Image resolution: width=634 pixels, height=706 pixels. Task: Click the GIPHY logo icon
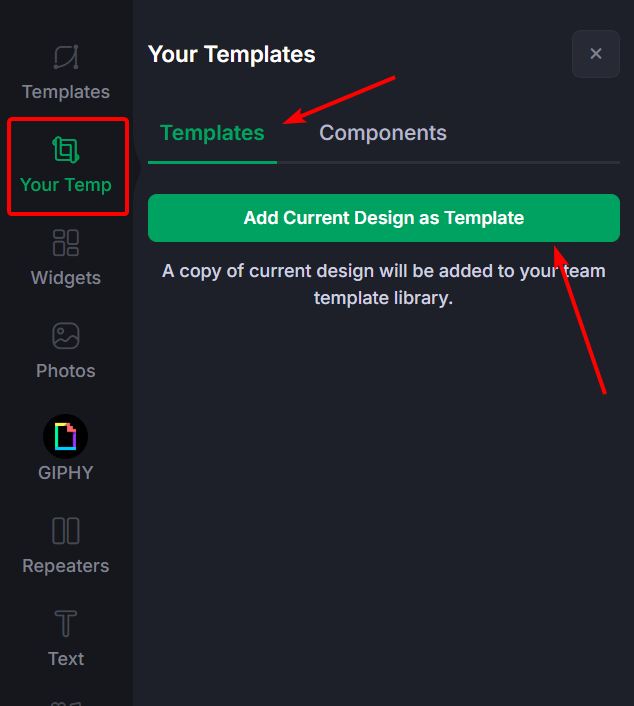tap(66, 436)
